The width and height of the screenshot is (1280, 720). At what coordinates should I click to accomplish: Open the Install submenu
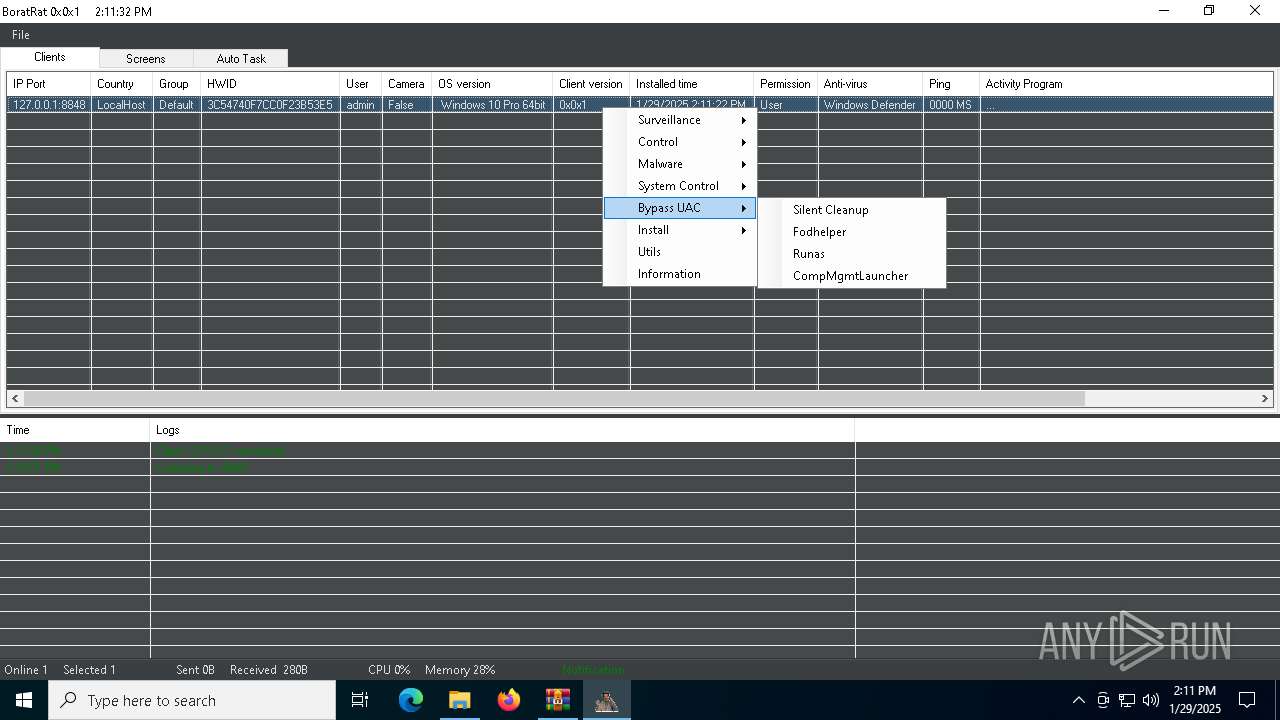(680, 230)
